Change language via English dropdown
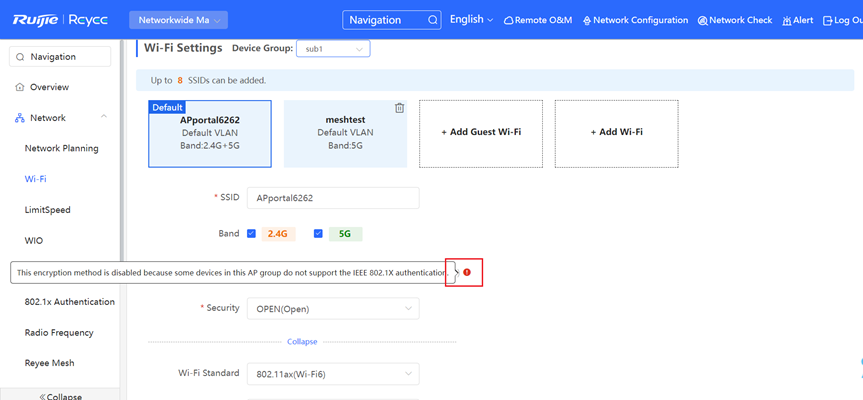The image size is (863, 400). pos(472,20)
